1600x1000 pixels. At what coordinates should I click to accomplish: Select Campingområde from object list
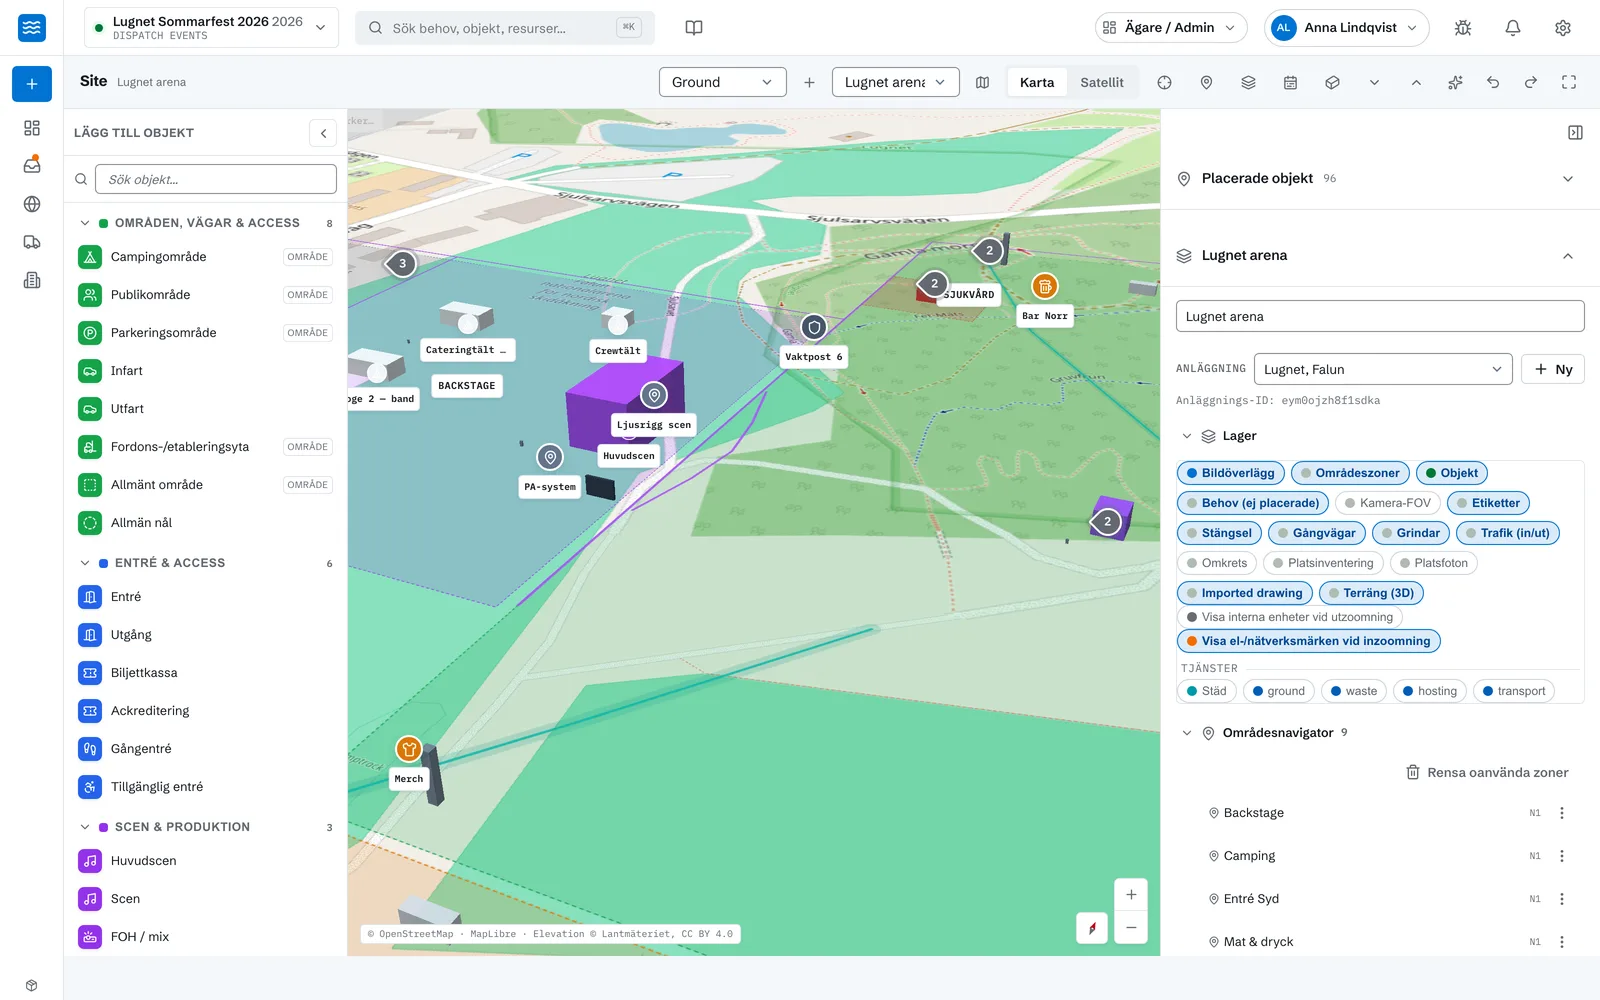click(205, 257)
